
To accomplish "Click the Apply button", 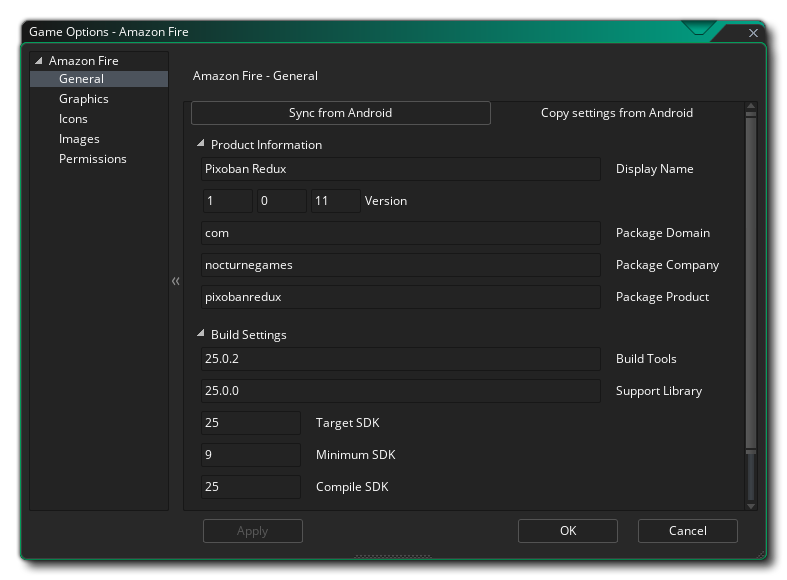I will point(252,531).
